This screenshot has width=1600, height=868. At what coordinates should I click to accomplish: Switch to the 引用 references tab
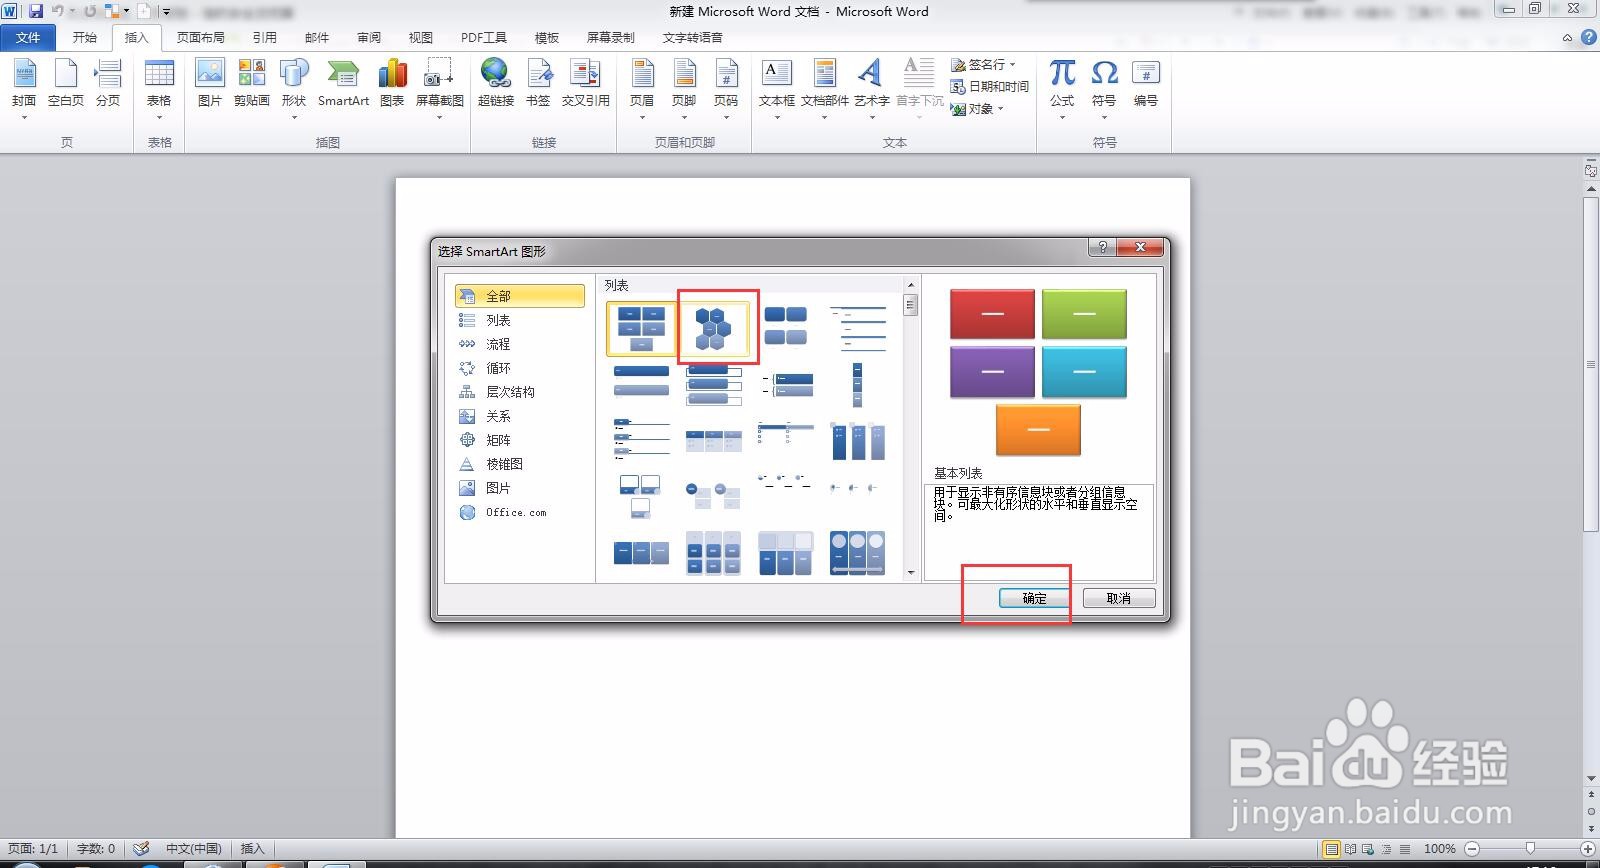265,37
